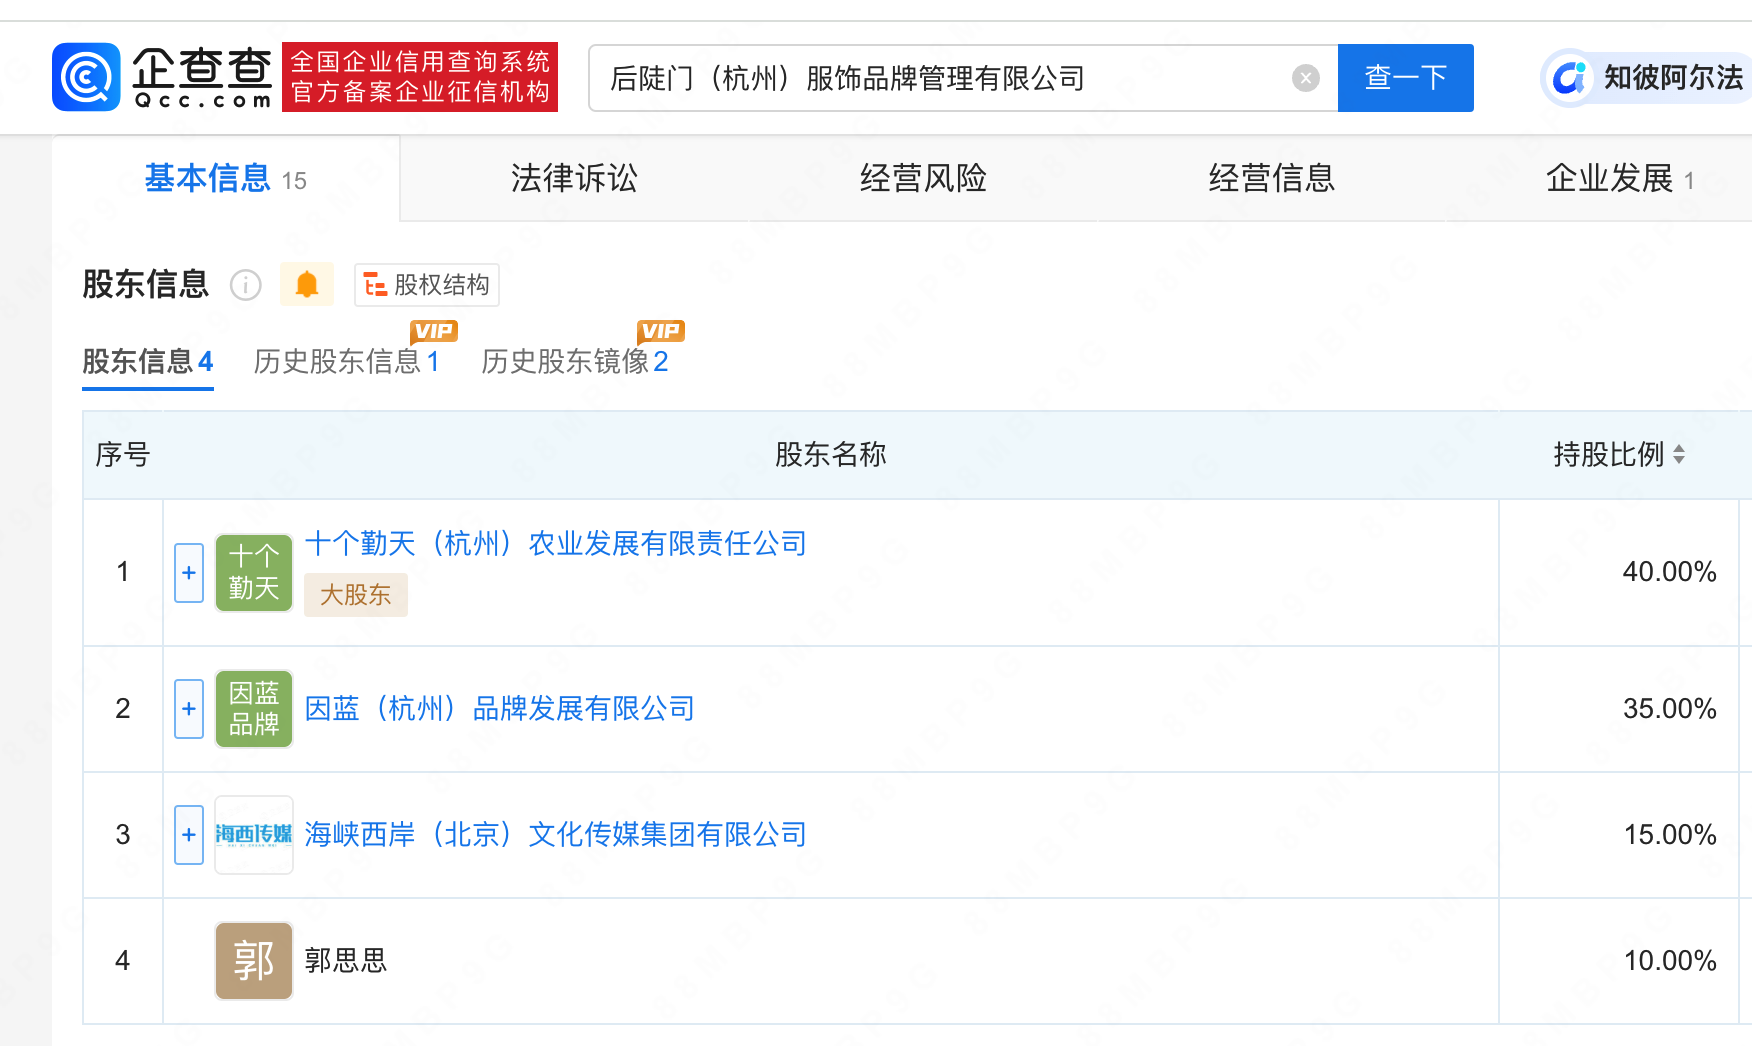Open the 知彼阿尔法 assistant icon
Viewport: 1752px width, 1046px height.
(x=1569, y=78)
